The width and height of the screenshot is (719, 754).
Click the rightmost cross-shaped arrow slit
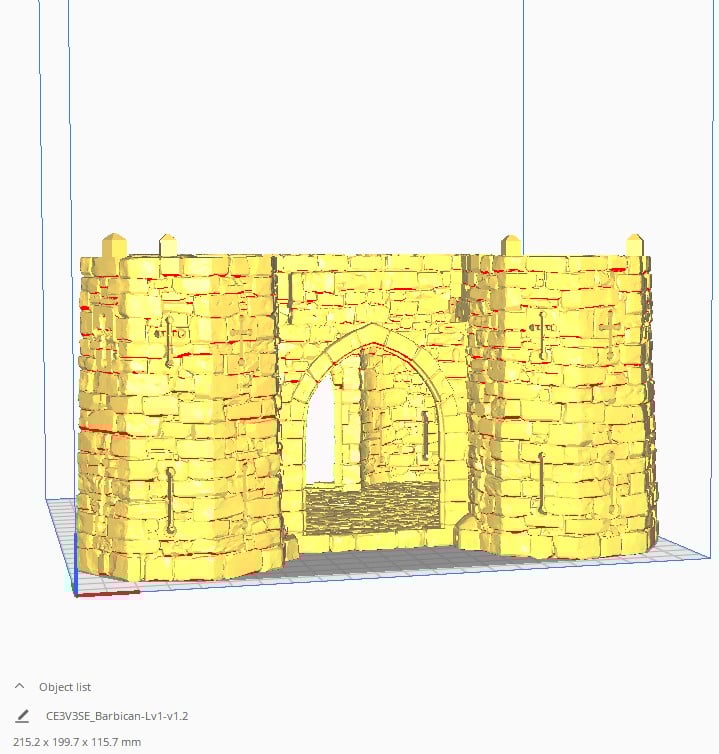[609, 328]
